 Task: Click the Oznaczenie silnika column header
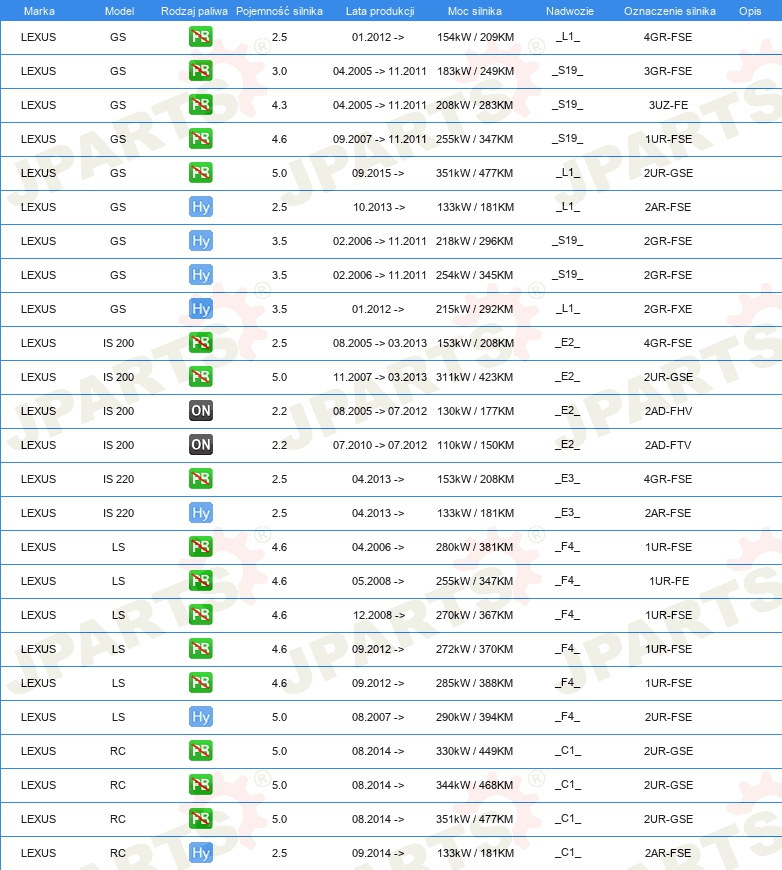click(669, 11)
